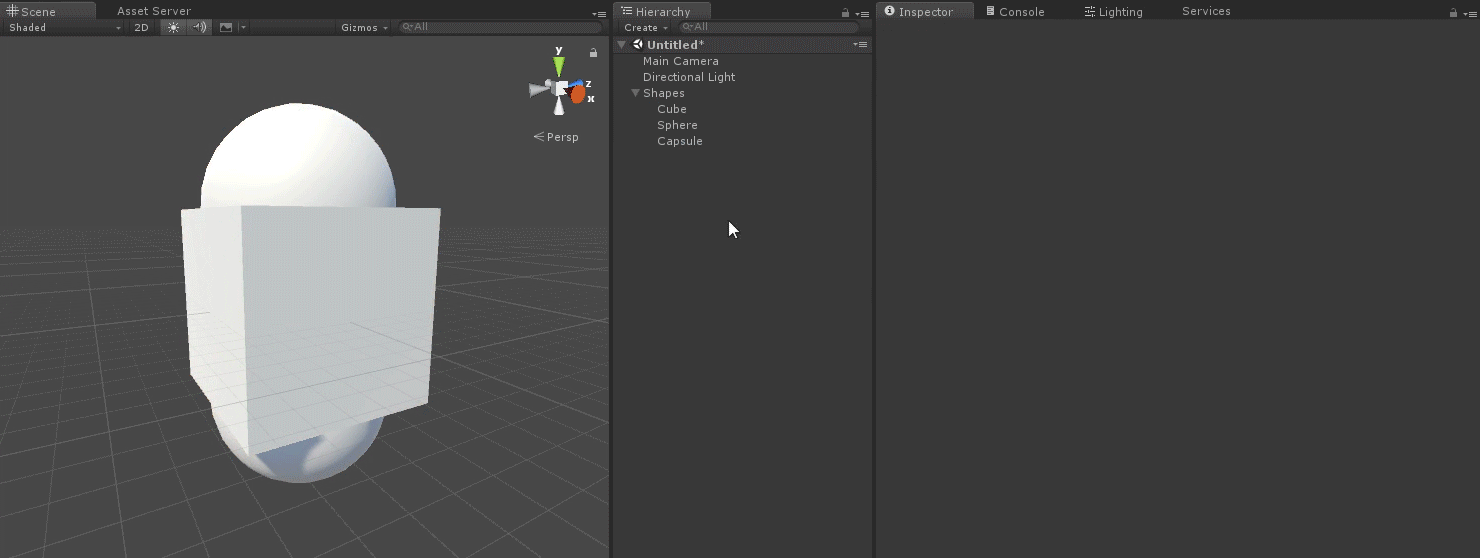Click the scene gizmo lock icon
Screen dimensions: 1480x558
point(594,53)
